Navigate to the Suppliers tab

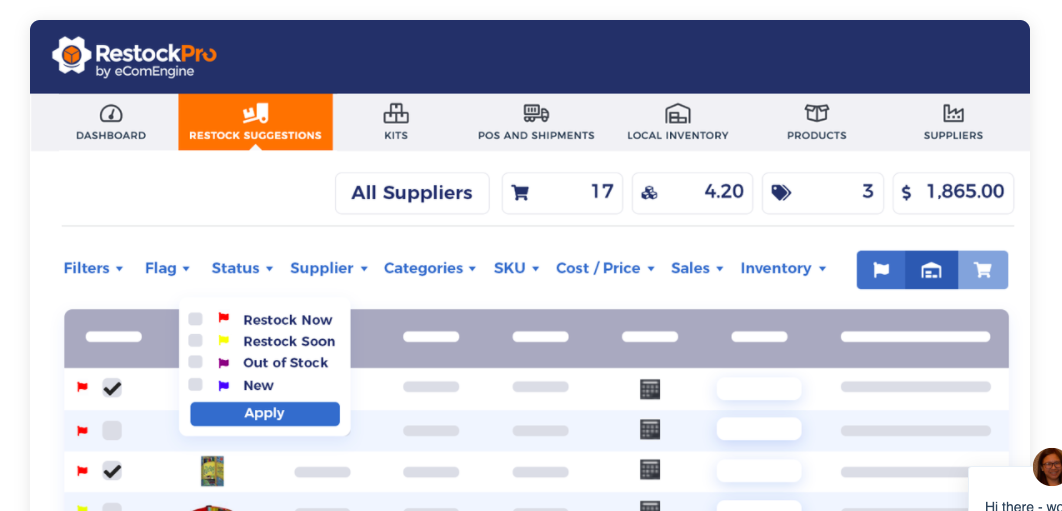pos(954,123)
